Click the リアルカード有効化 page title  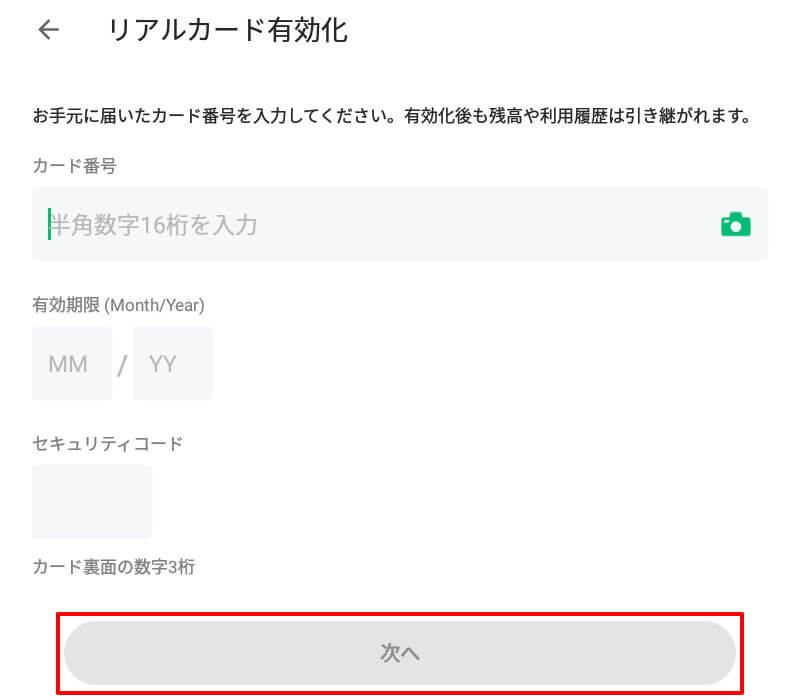pos(228,30)
